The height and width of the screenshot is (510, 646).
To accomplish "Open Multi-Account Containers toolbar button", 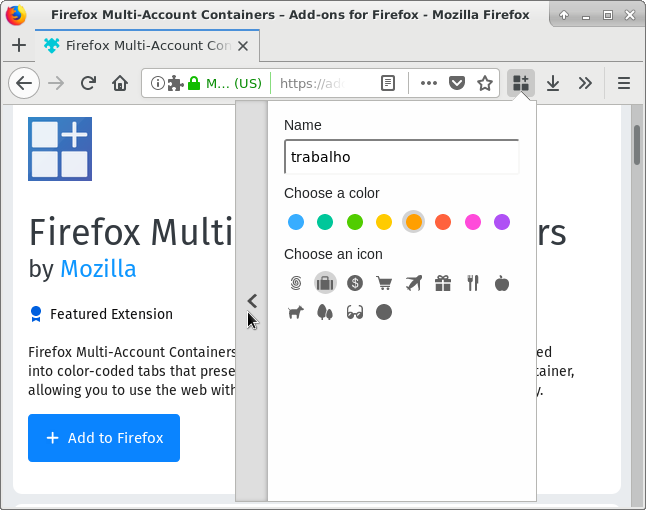I will tap(521, 83).
